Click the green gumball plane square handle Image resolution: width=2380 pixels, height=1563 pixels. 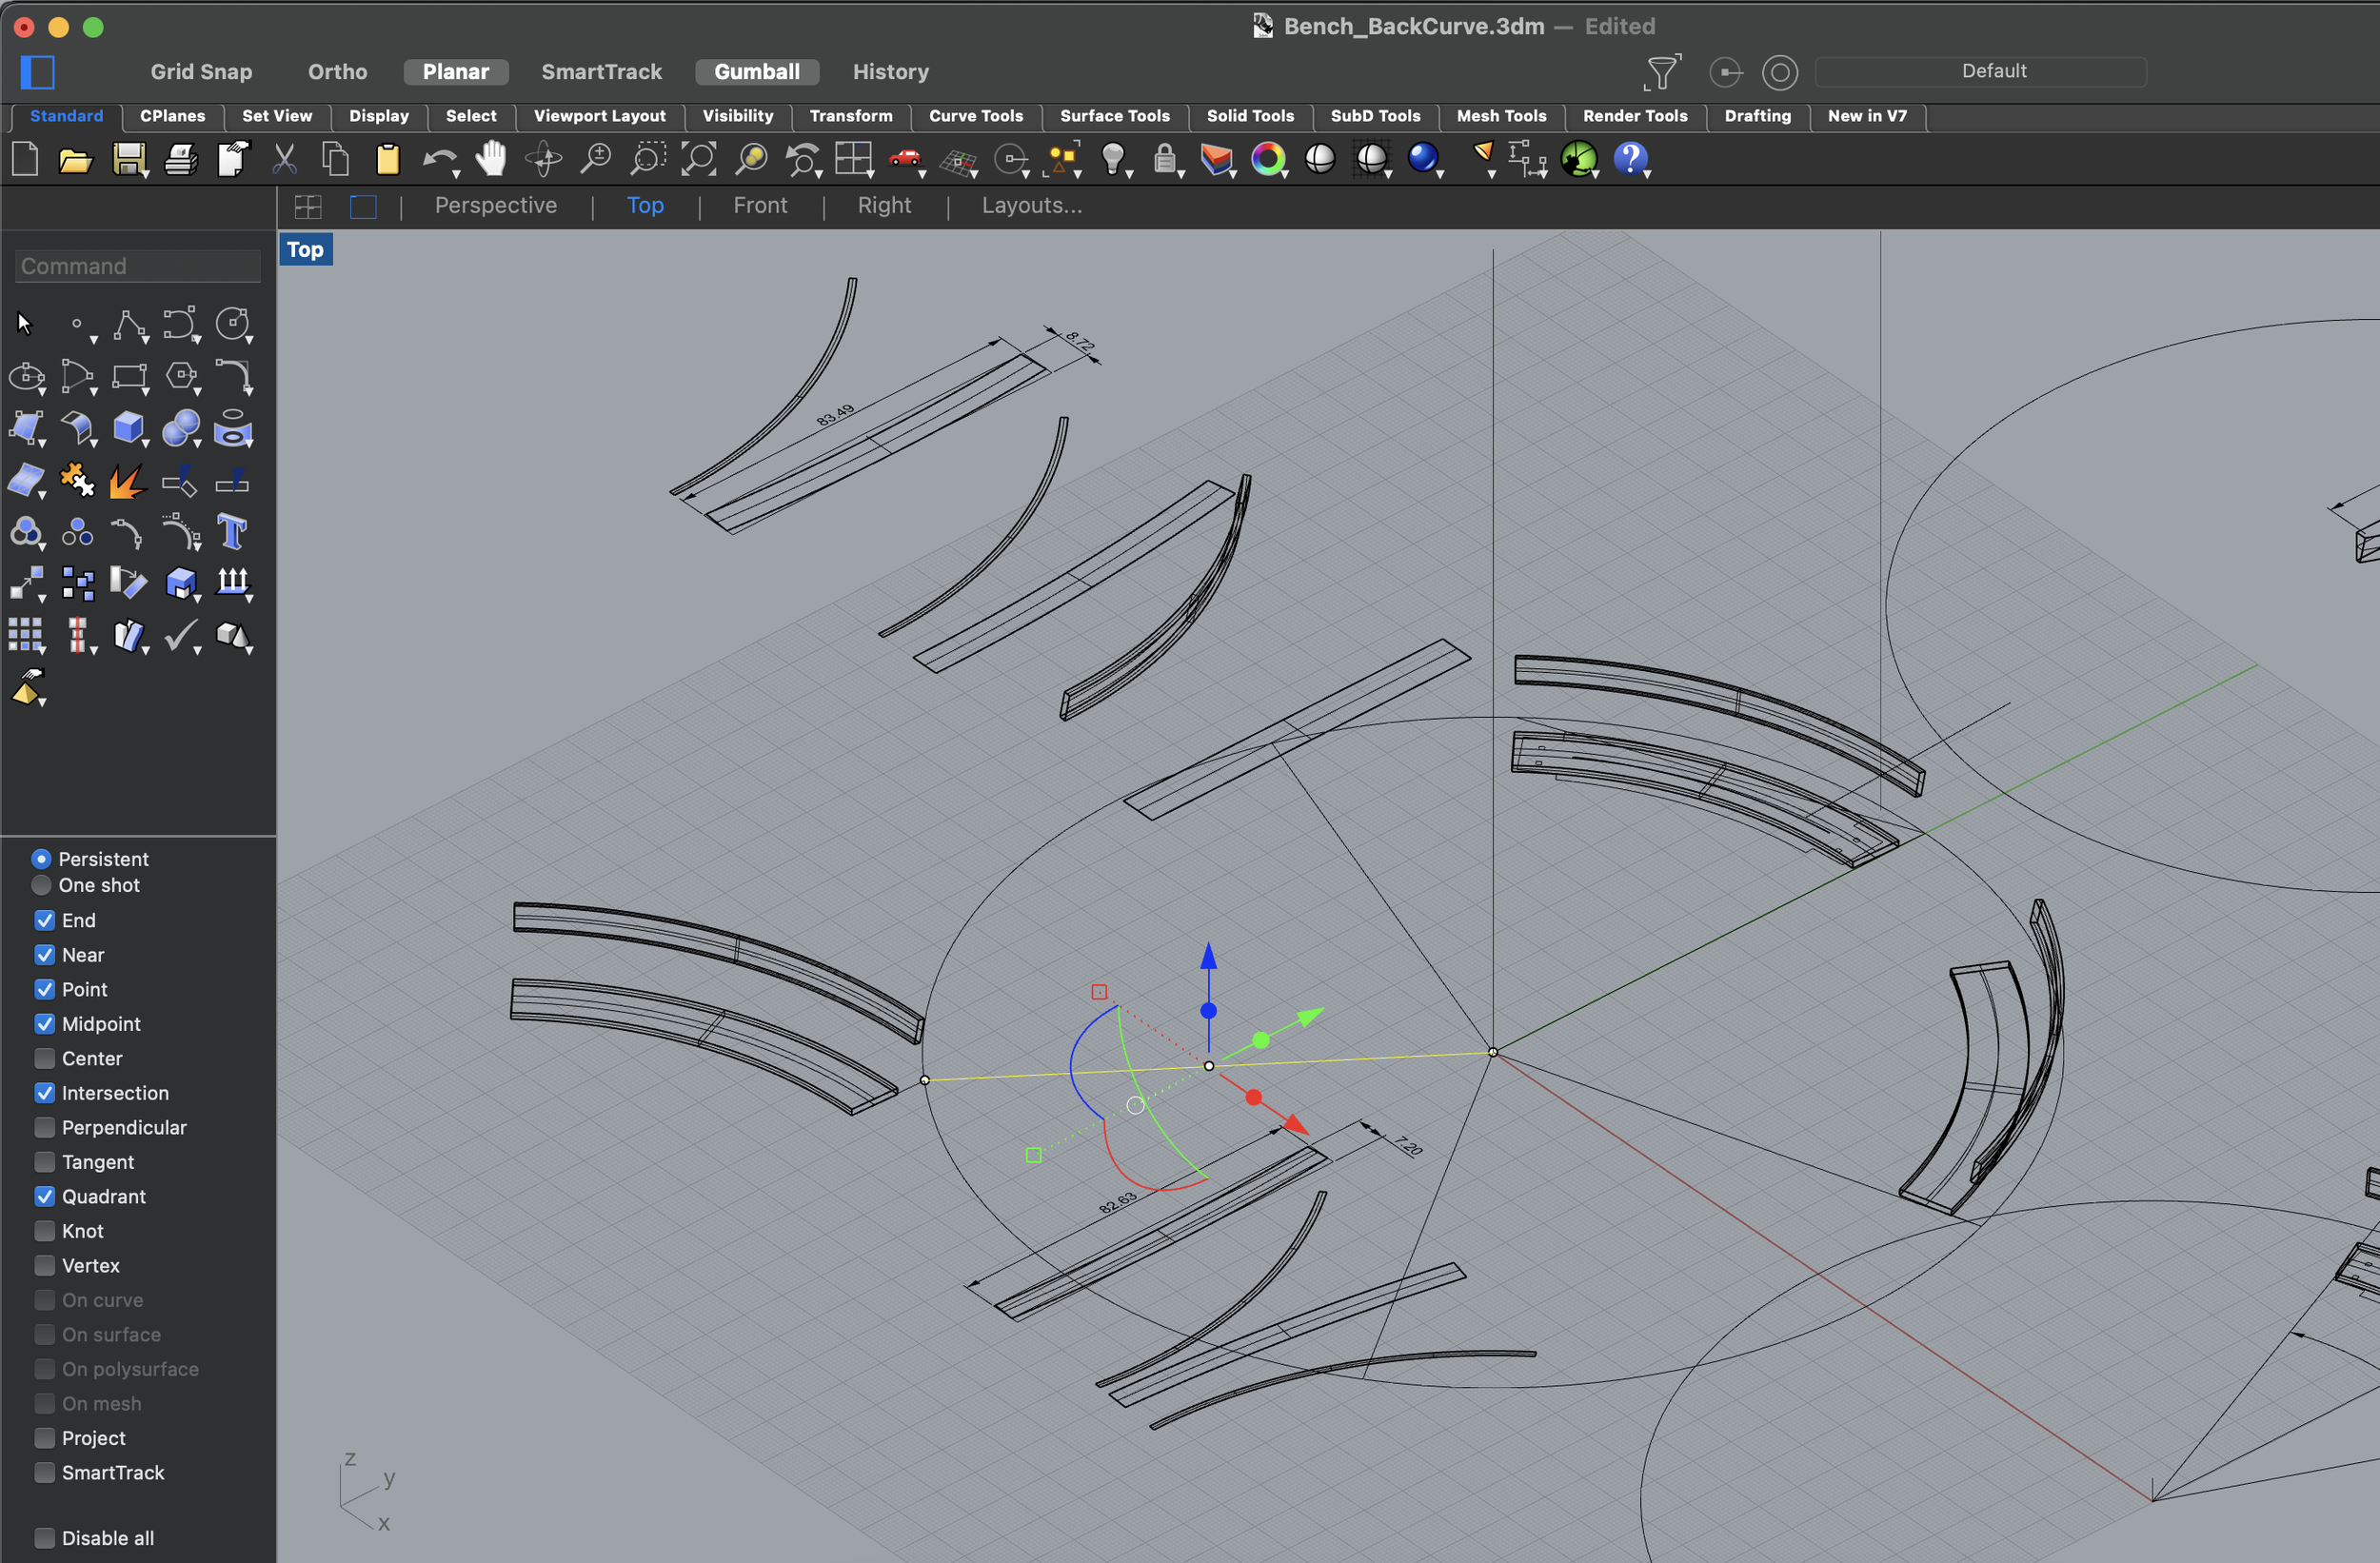1033,1155
